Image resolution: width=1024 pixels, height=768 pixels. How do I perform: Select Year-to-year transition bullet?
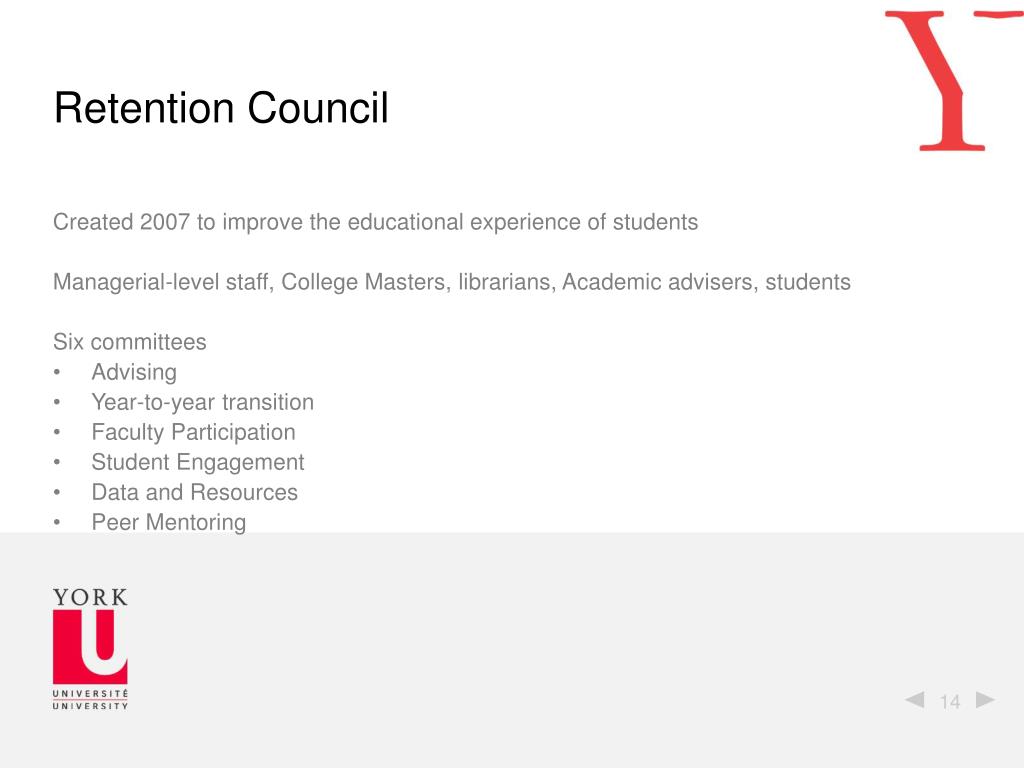point(202,402)
